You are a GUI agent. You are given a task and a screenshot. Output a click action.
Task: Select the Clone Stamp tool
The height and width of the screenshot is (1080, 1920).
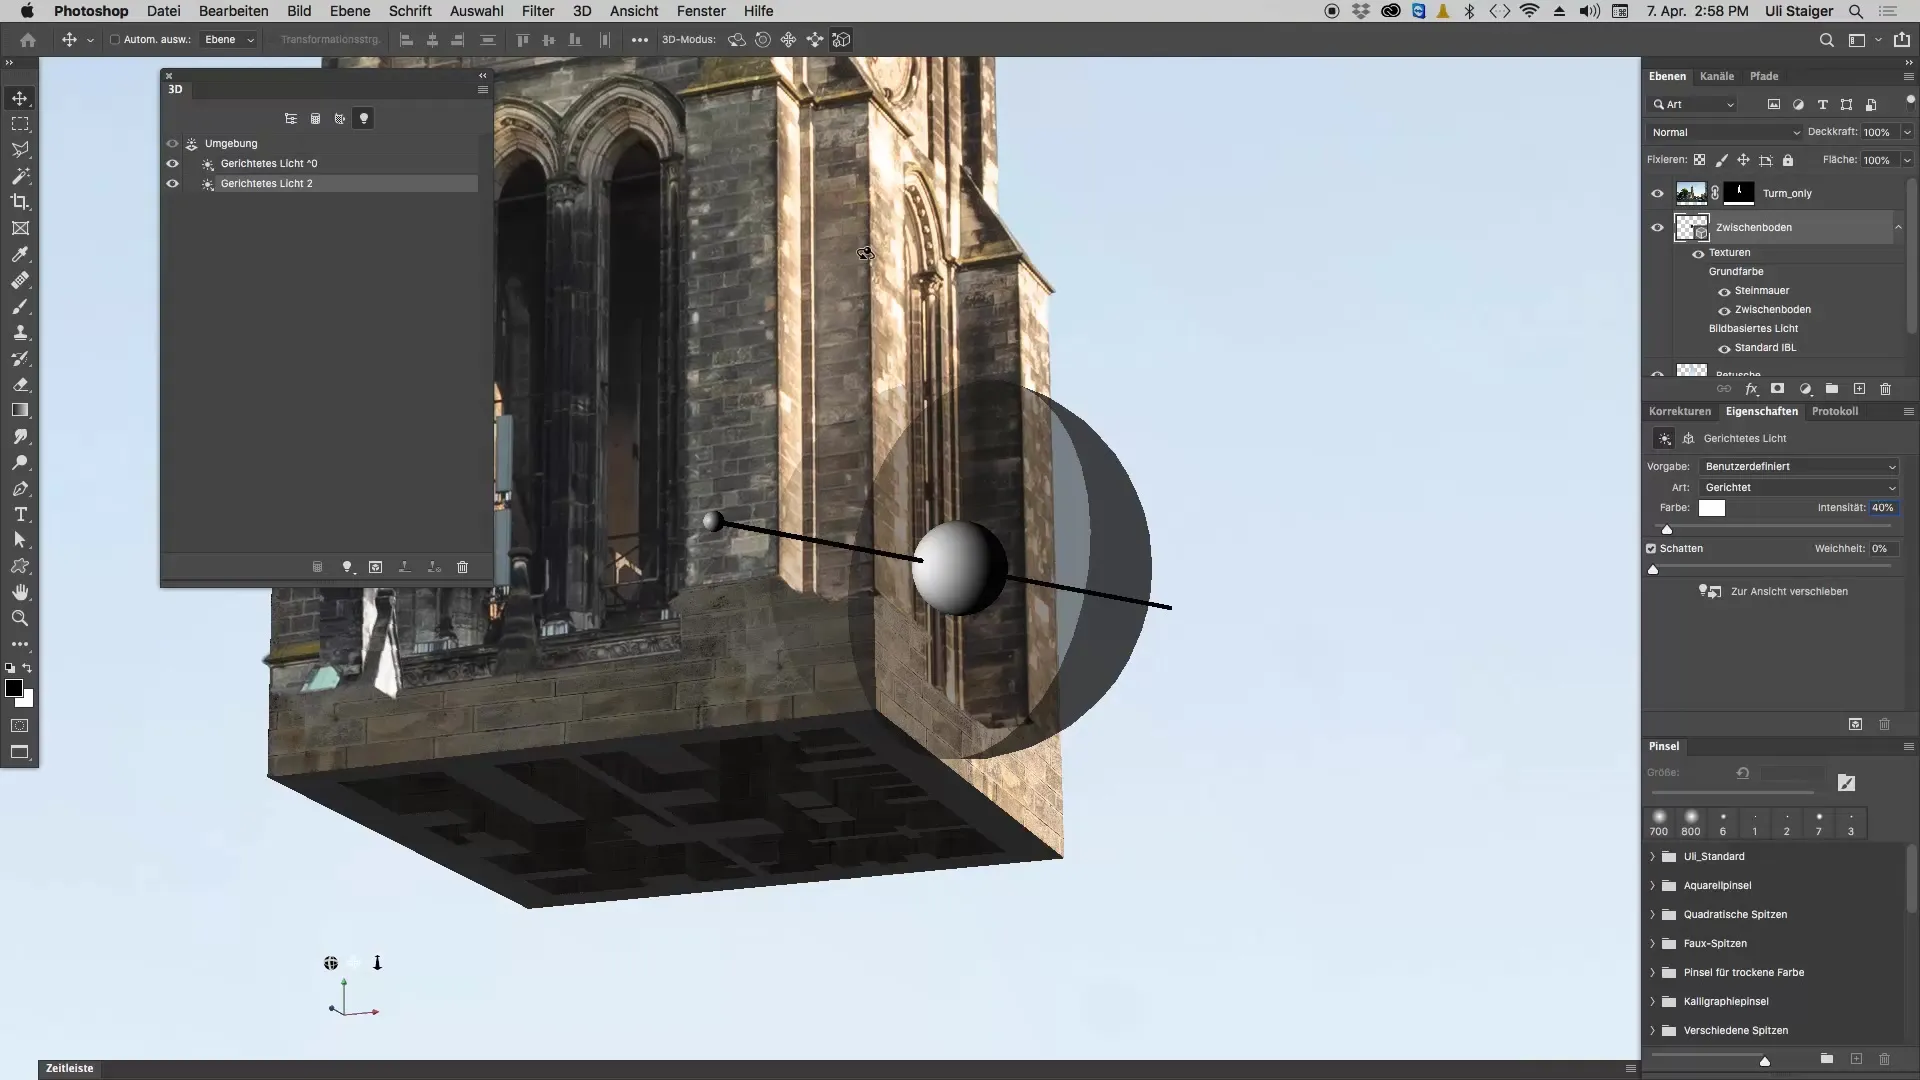coord(20,332)
